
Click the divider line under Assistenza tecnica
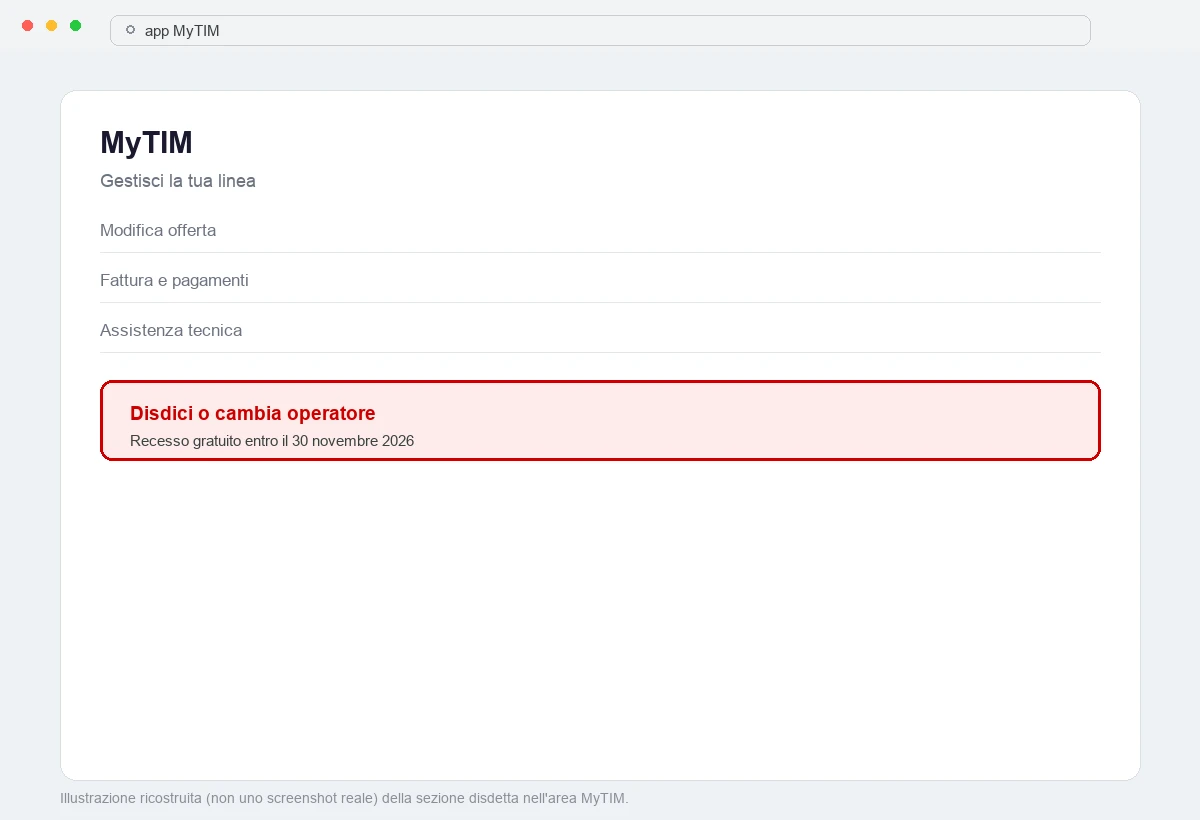[x=600, y=352]
